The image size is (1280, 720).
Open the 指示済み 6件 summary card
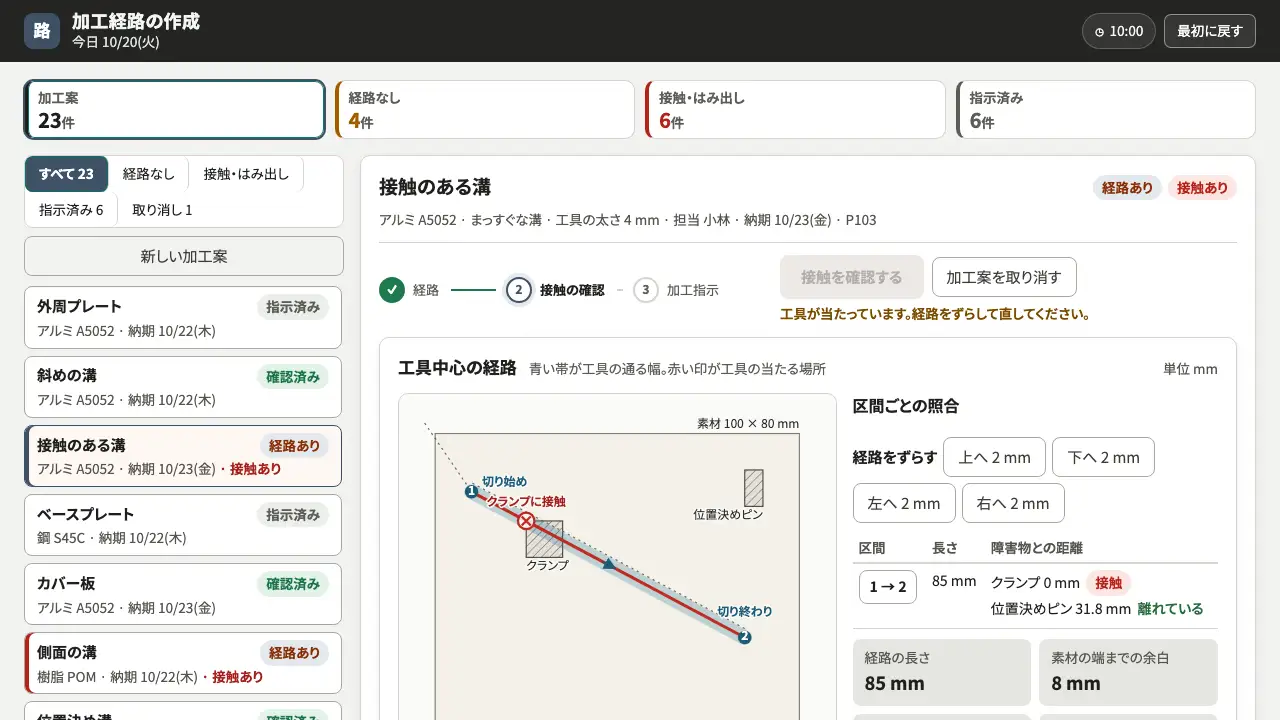1106,109
